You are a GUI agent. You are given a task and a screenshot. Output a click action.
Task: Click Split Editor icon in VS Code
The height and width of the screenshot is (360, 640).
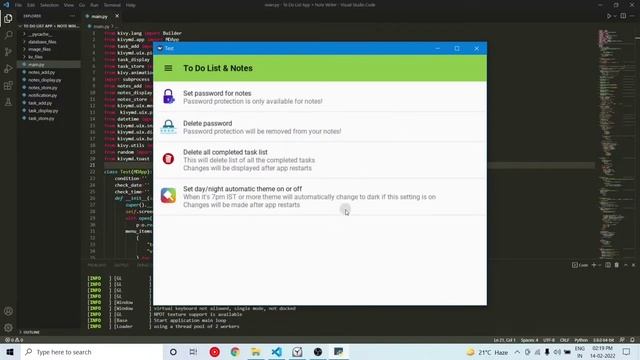tap(623, 16)
